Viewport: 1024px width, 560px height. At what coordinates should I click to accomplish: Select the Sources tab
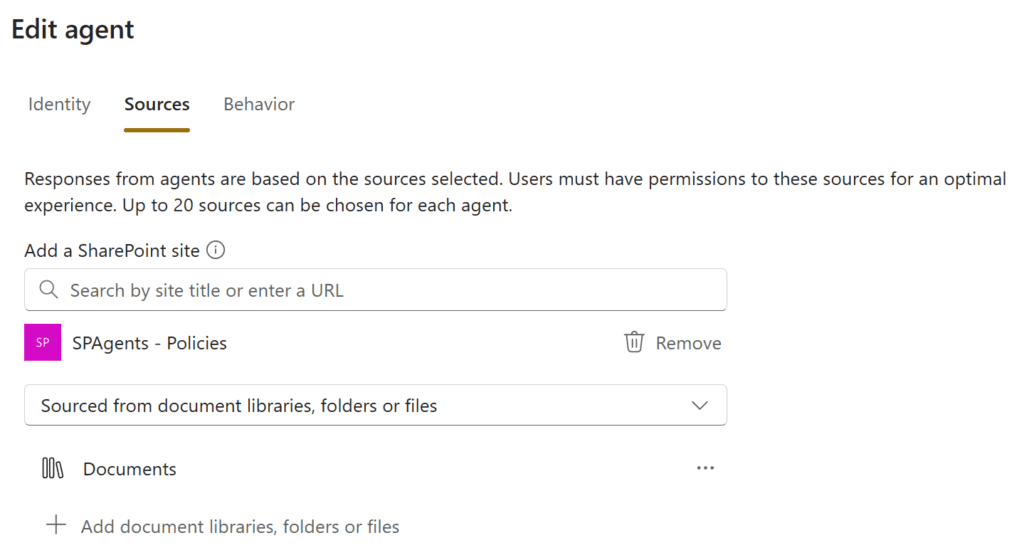[157, 104]
